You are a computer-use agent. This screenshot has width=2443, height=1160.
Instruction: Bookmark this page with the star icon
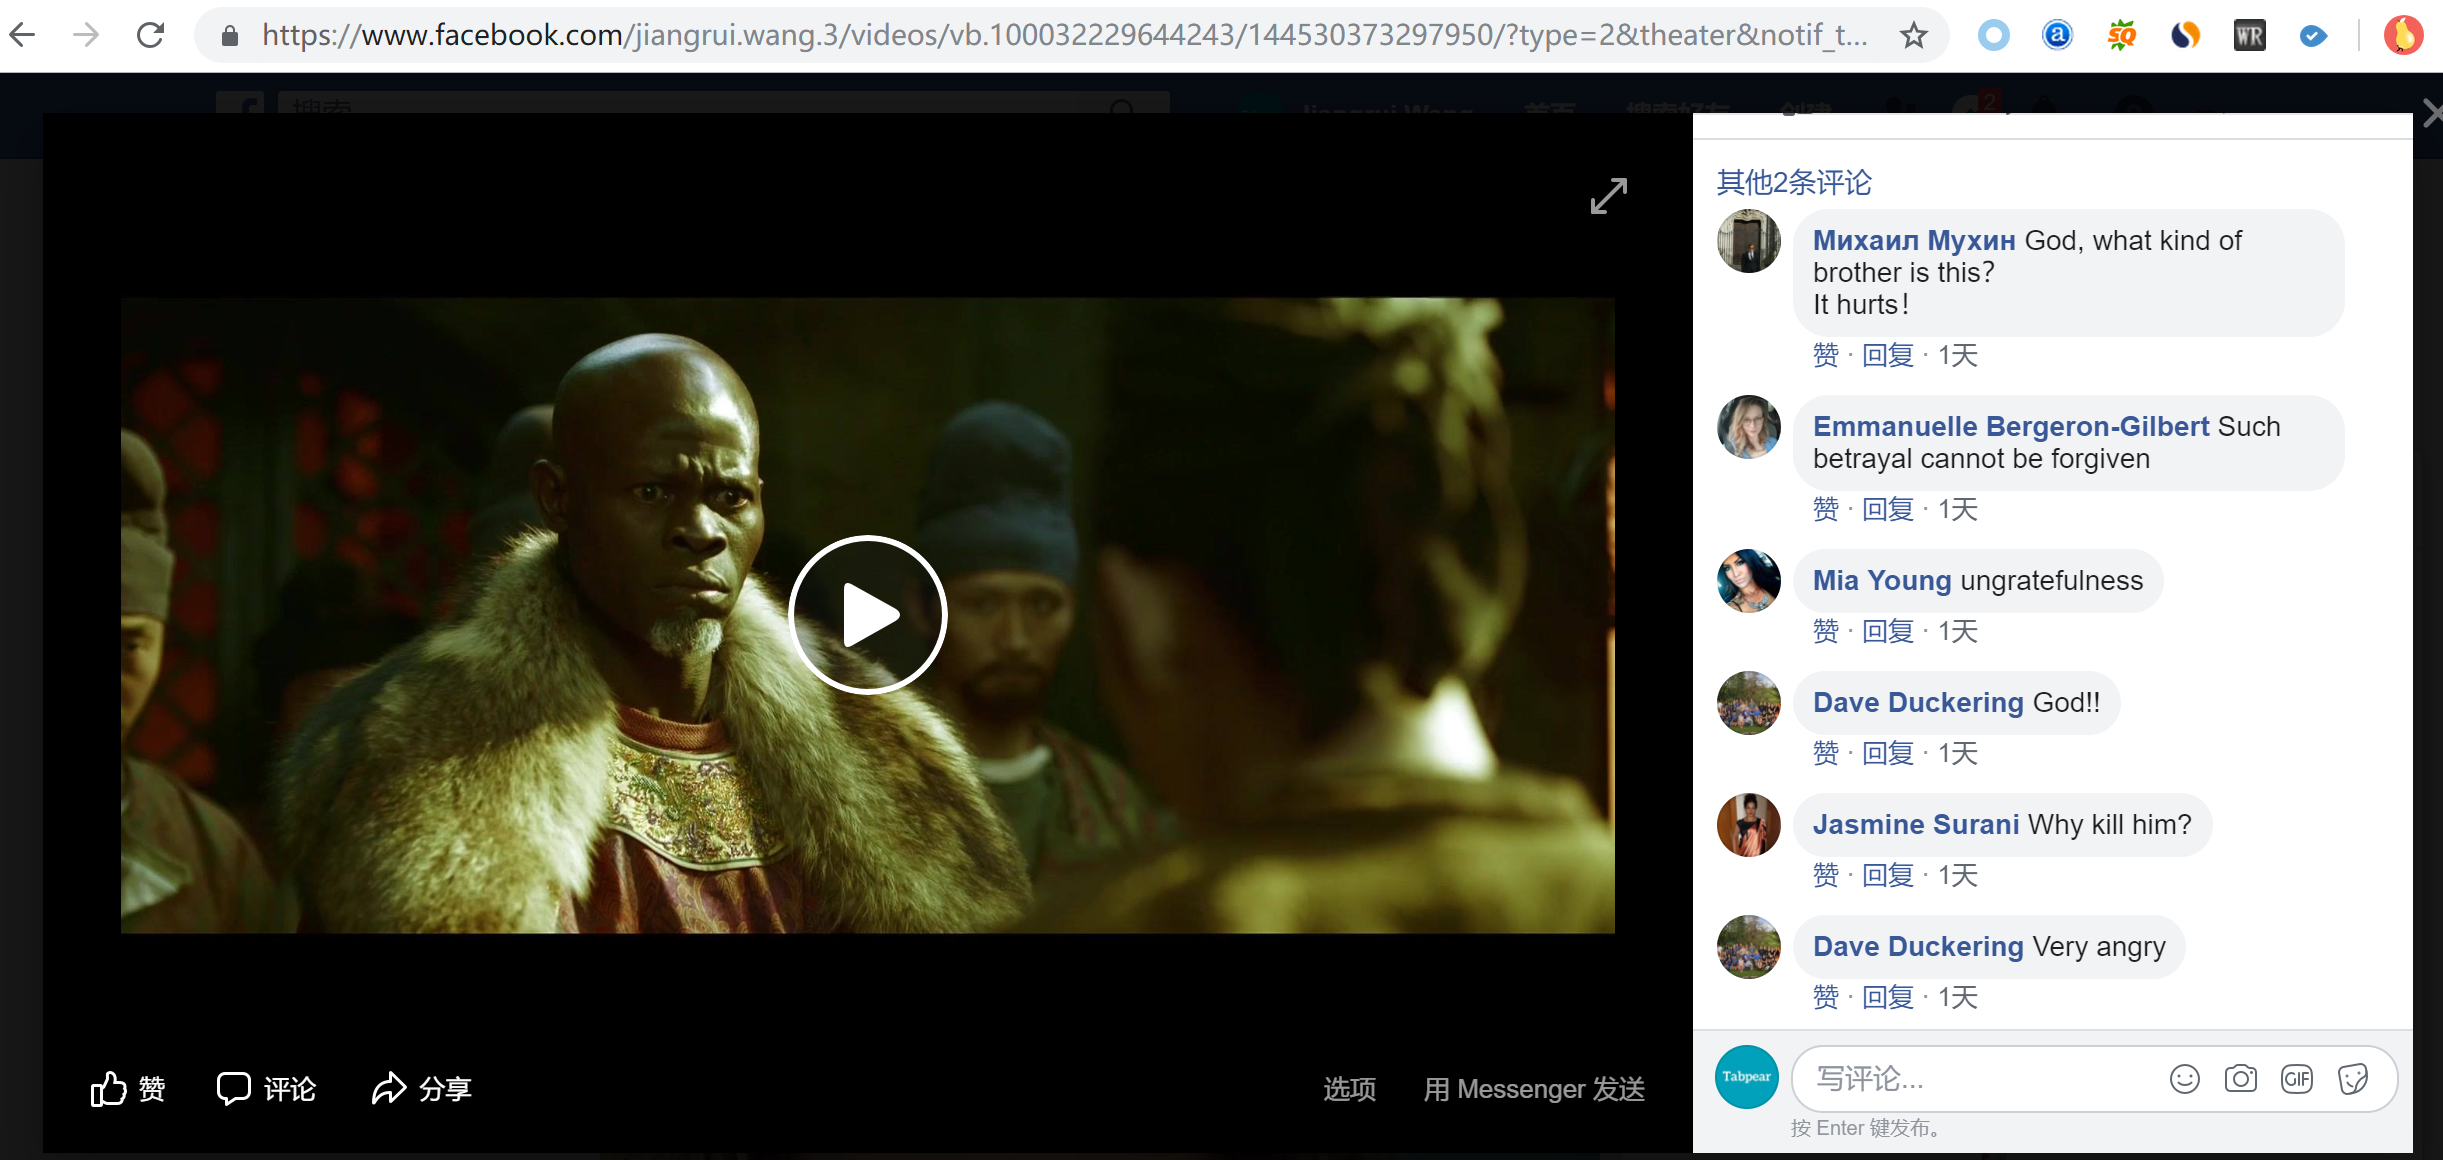pos(1913,36)
